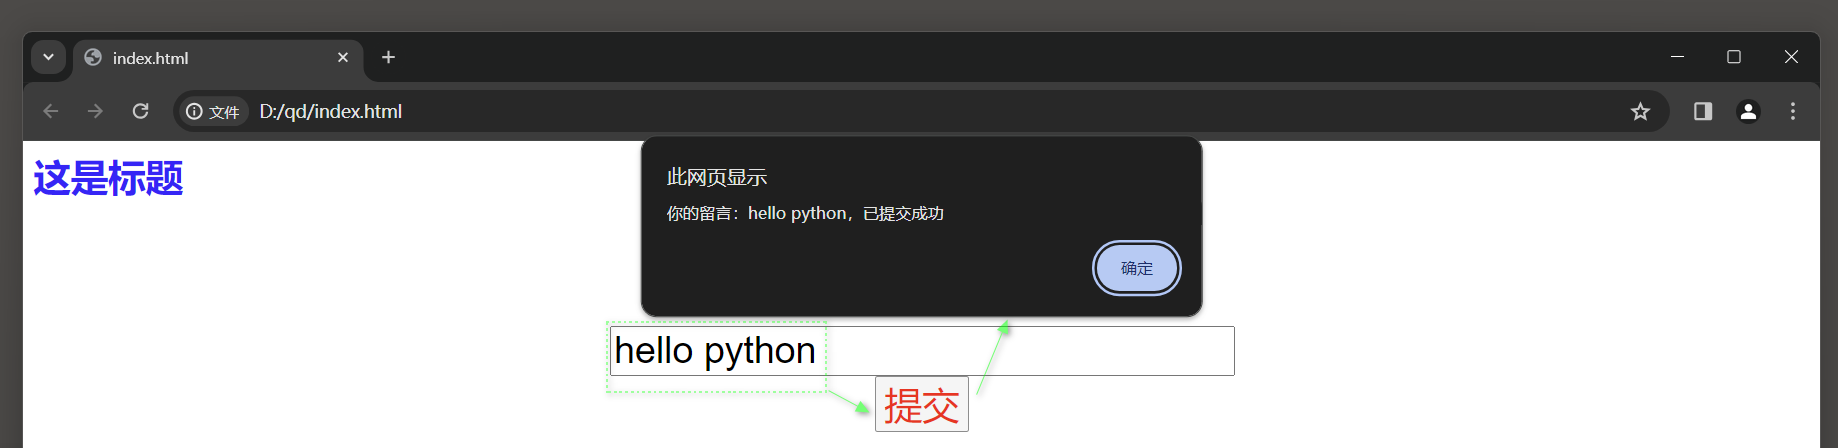Confirm the alert with 确定 button
The image size is (1838, 448).
[x=1137, y=268]
